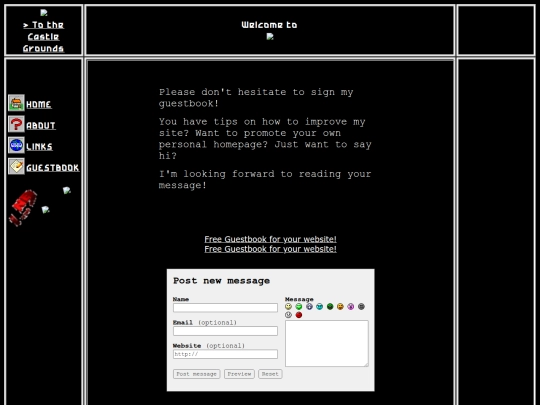Insert the bright green emoticon
This screenshot has height=405, width=540.
point(299,307)
